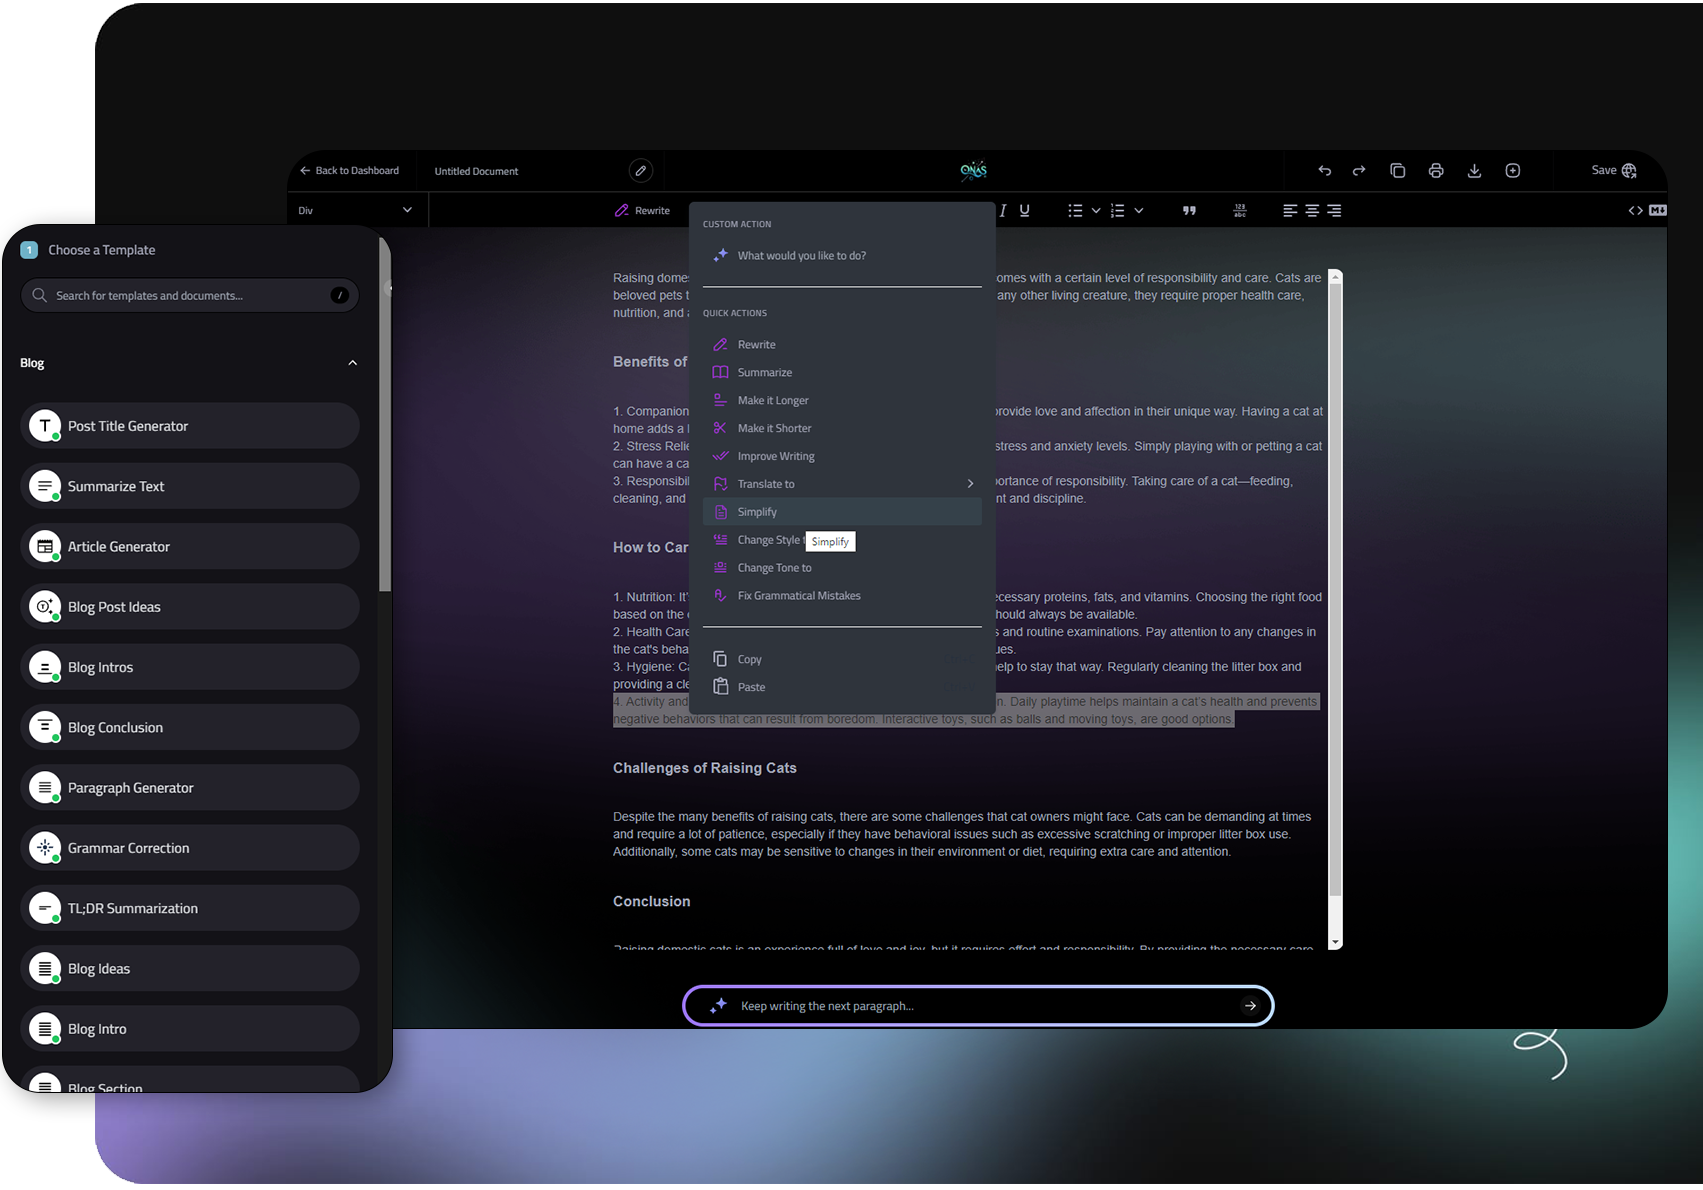Center align text
1703x1190 pixels.
(1312, 210)
